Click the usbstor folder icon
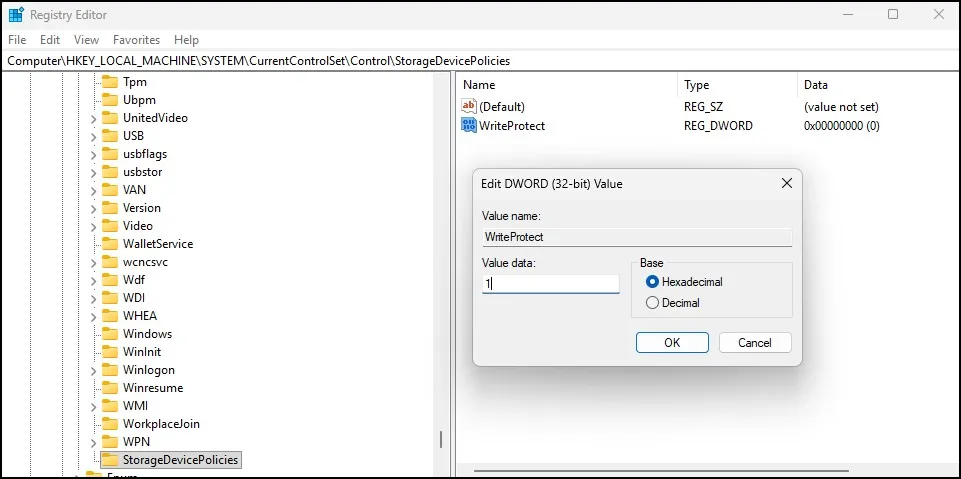Screen dimensions: 961x479 (110, 172)
